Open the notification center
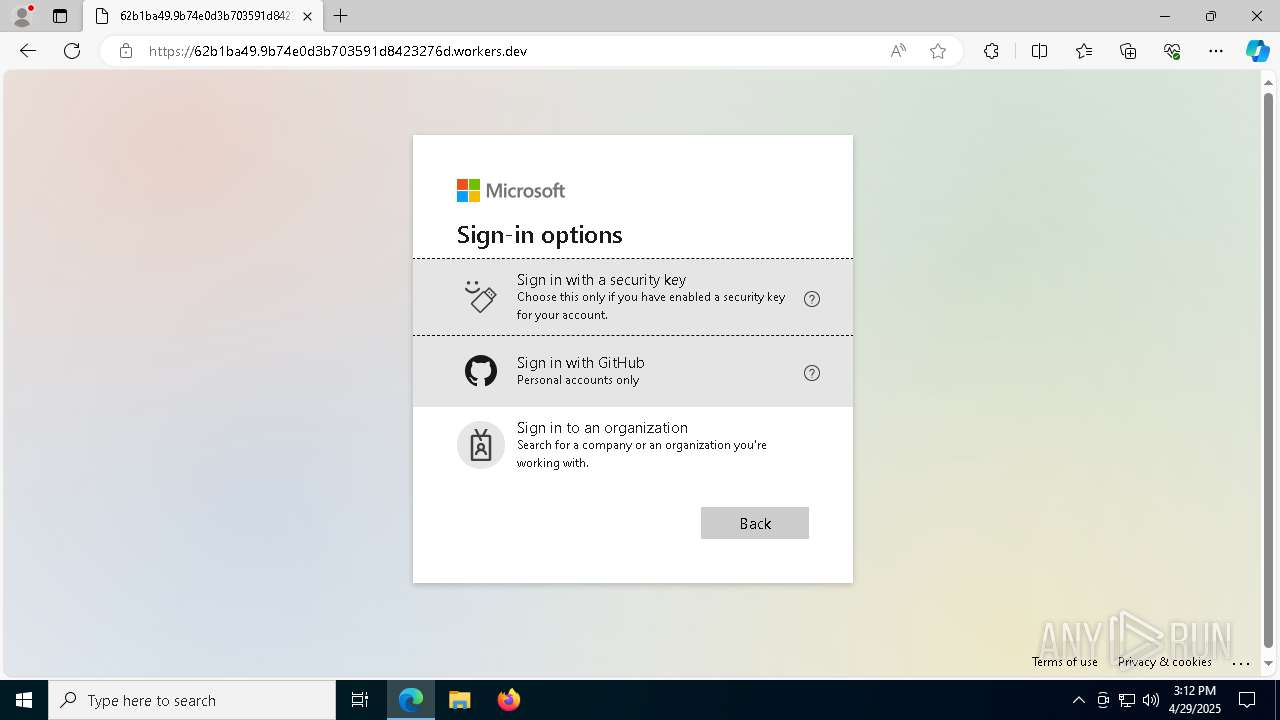The height and width of the screenshot is (720, 1280). (x=1248, y=700)
